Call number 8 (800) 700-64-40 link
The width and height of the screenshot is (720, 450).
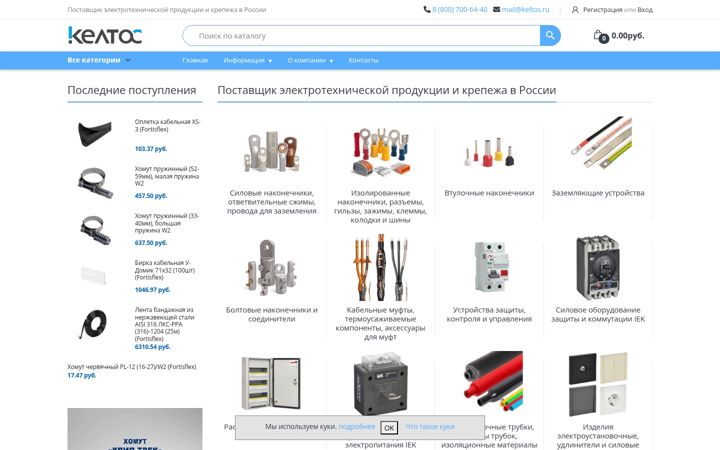pos(460,9)
